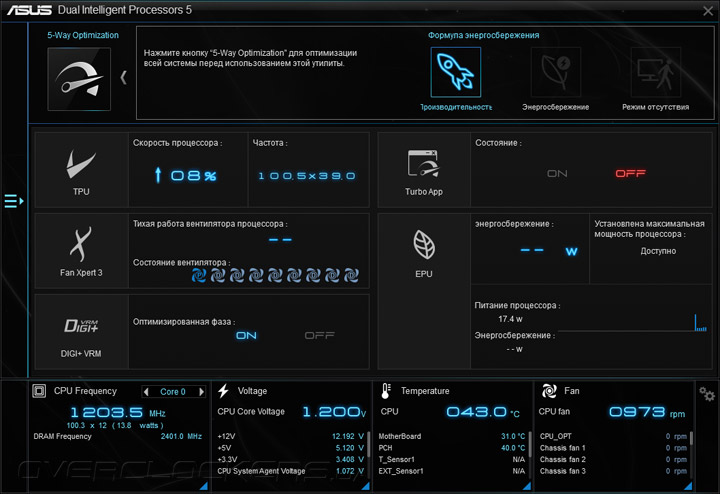Viewport: 720px width, 494px height.
Task: Select the Производительность rocket power mode
Action: pos(456,72)
